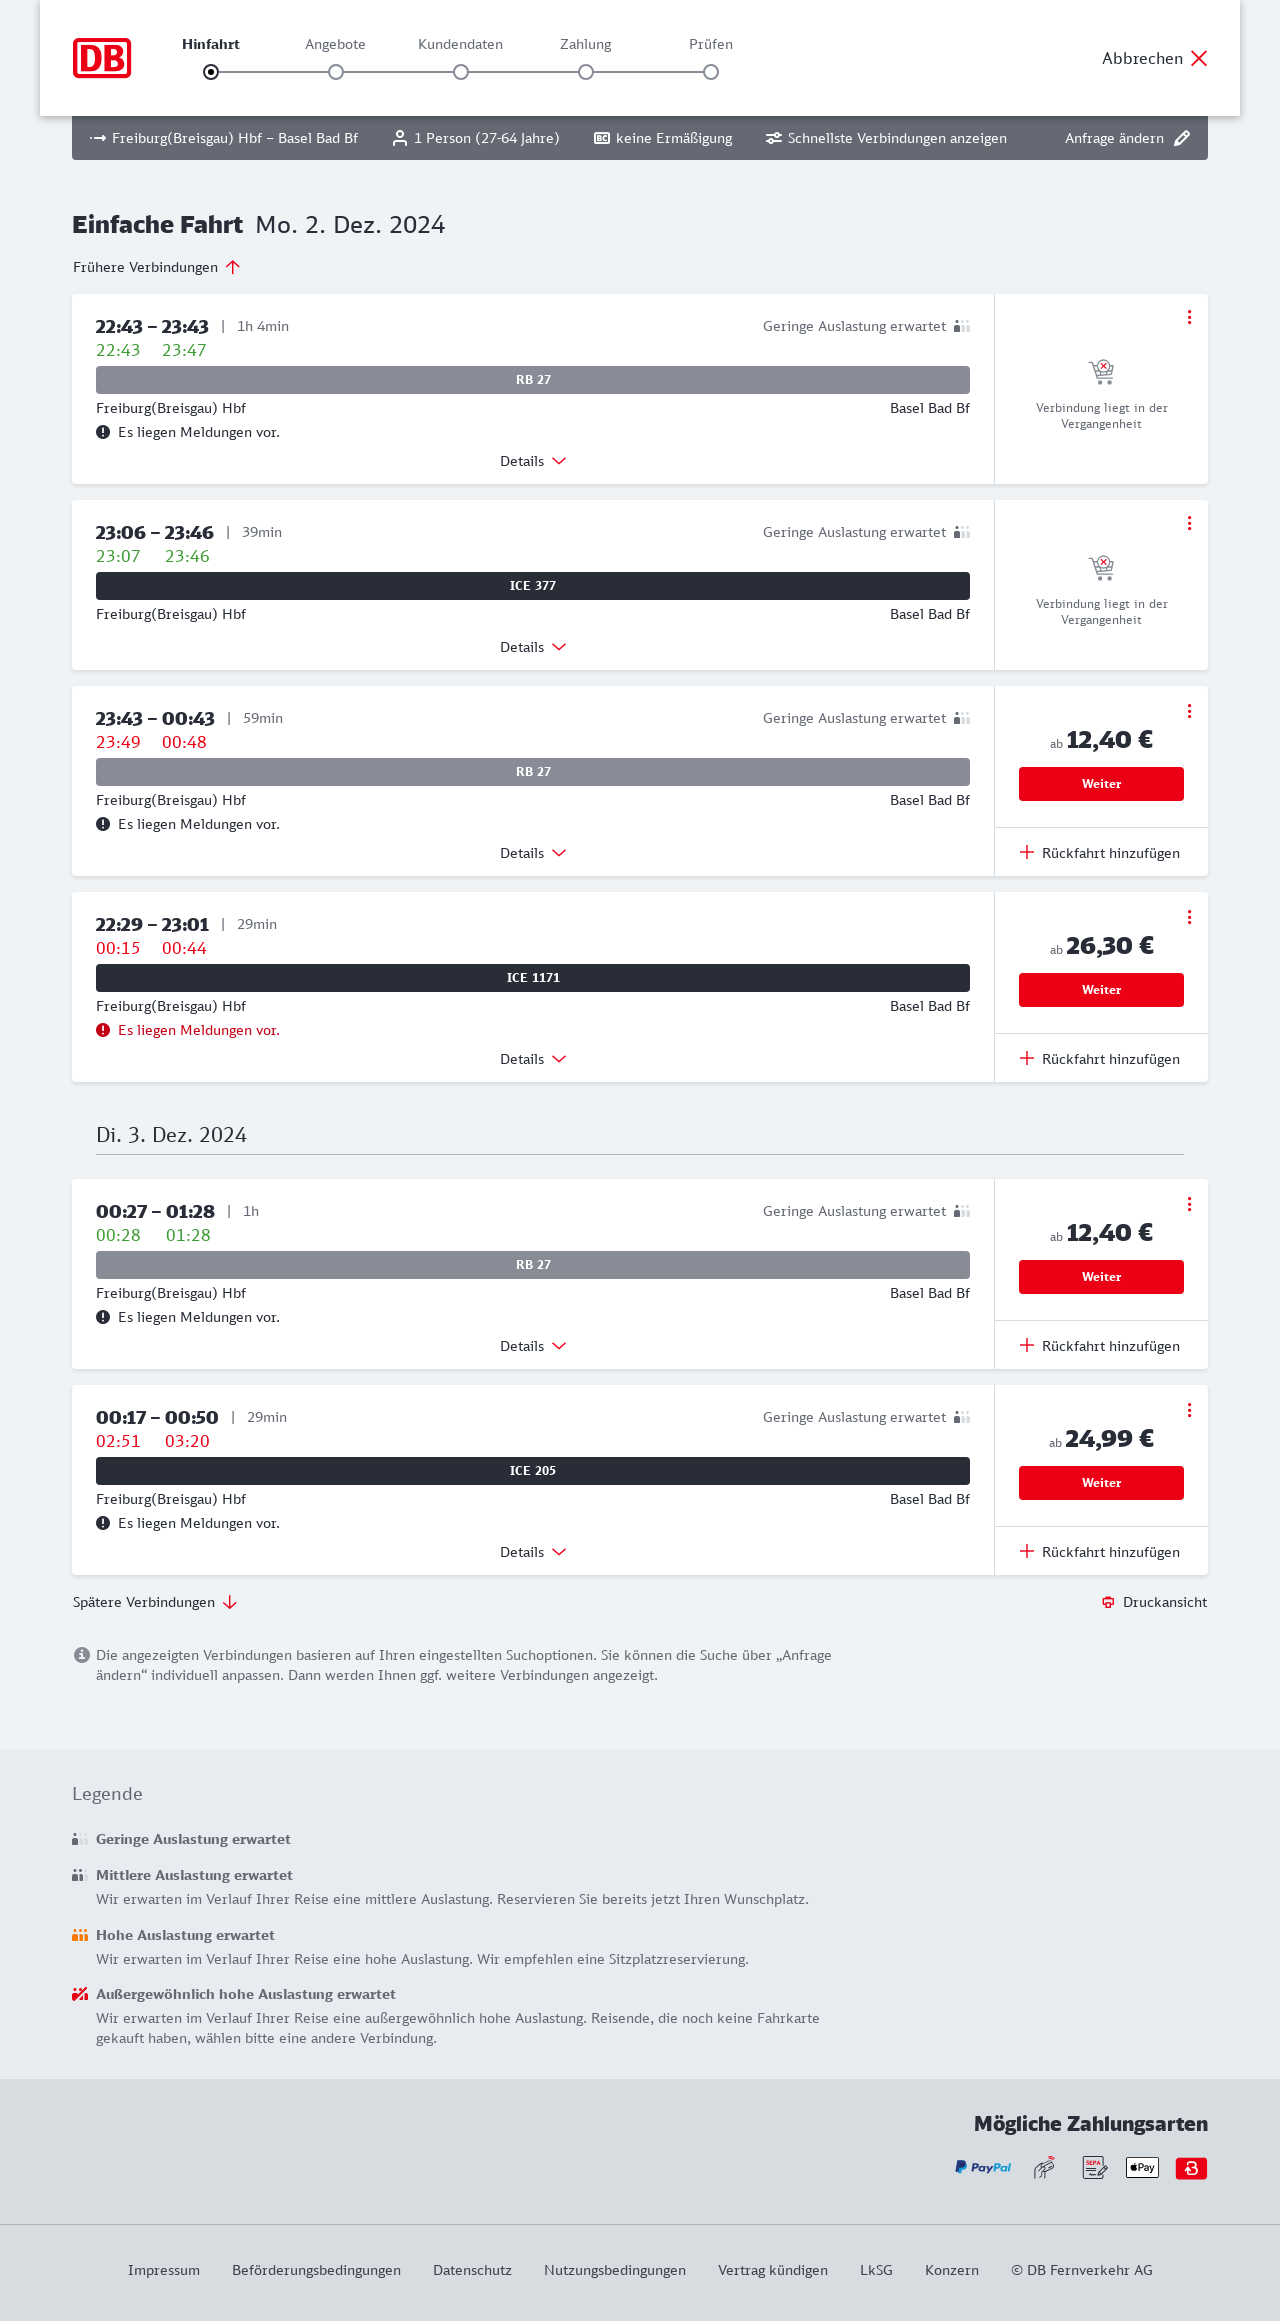This screenshot has height=2321, width=1280.
Task: Click the PayPal payment icon
Action: [x=983, y=2167]
